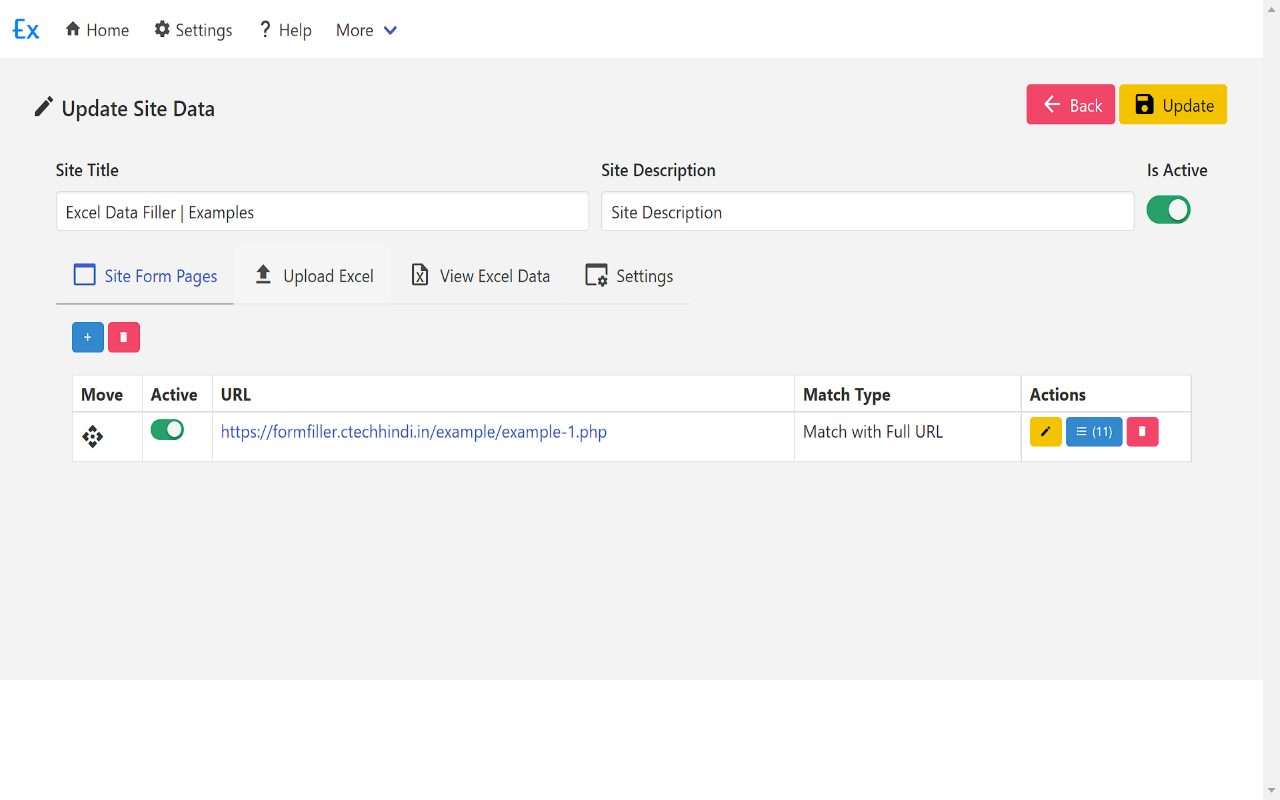Open the blue fields list (11) icon

click(x=1094, y=432)
